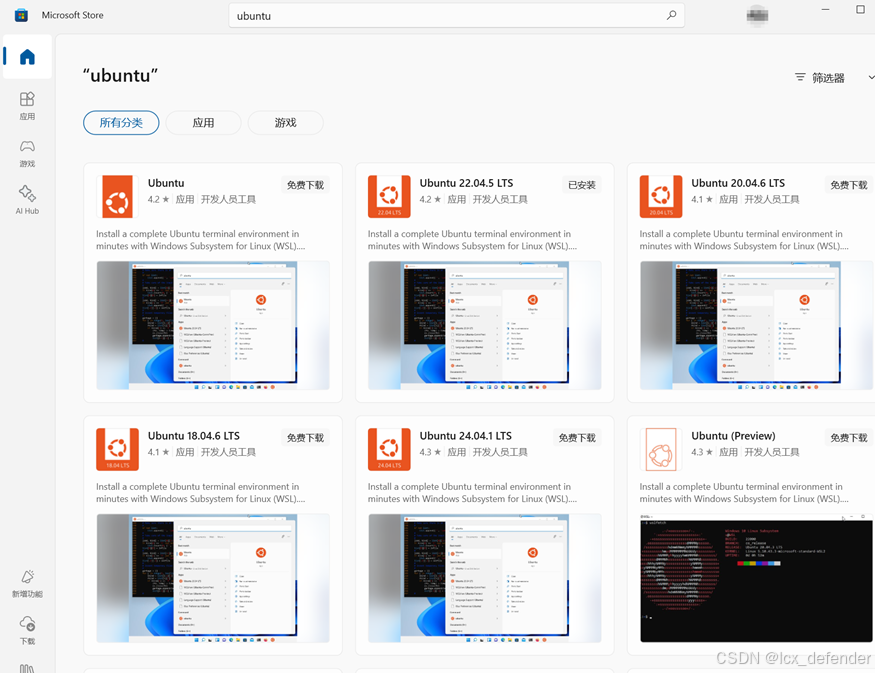This screenshot has height=673, width=875.
Task: Select the 游戏 category tab
Action: click(x=285, y=123)
